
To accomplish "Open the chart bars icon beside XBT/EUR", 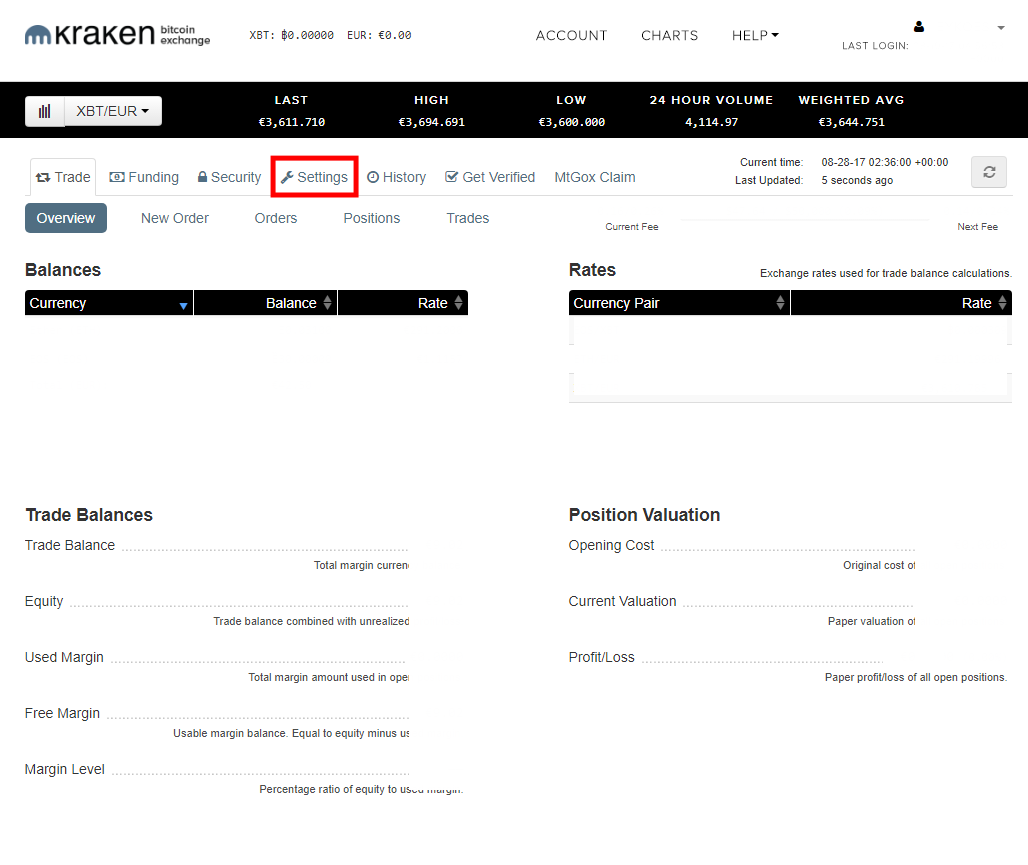I will click(x=45, y=111).
